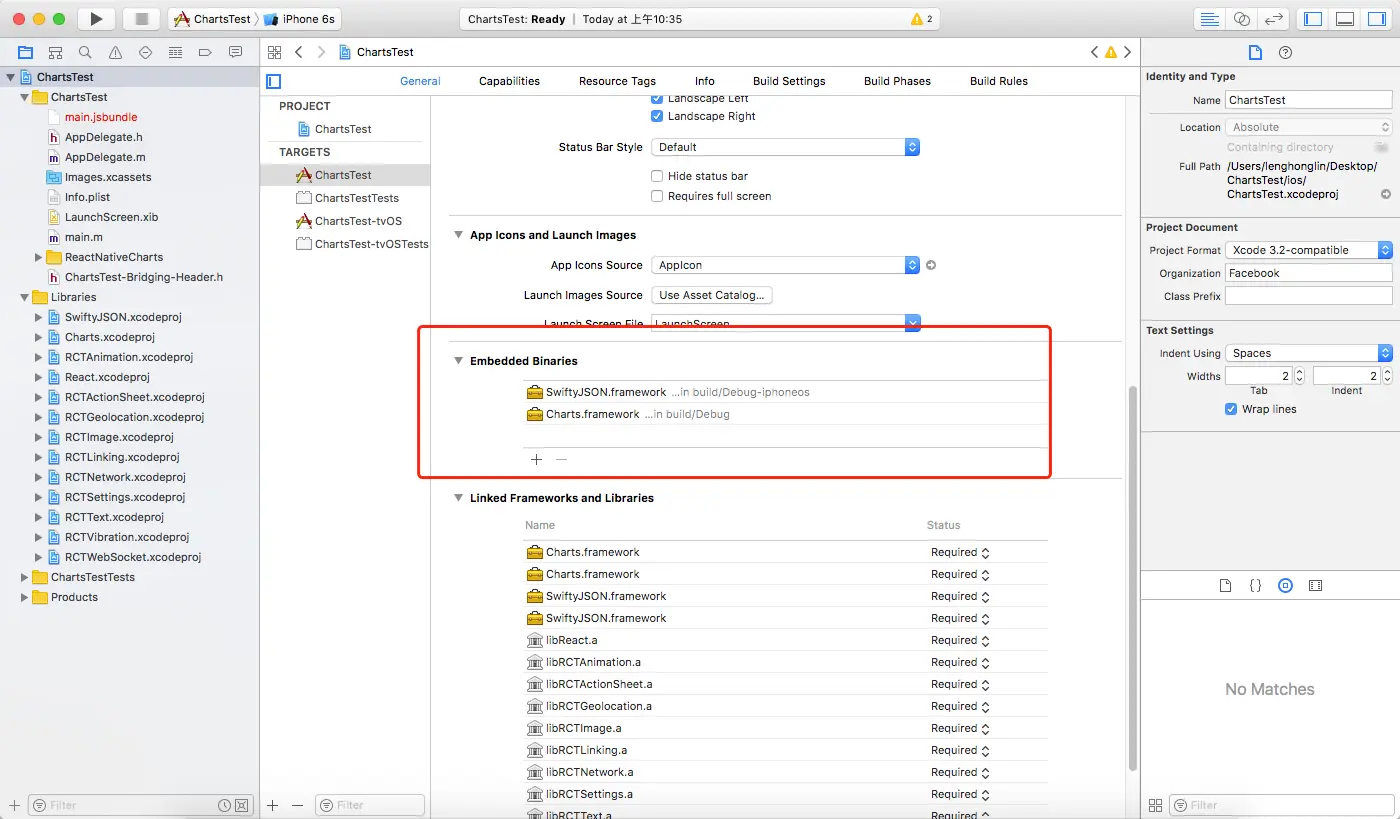Remove selected embedded binary with minus

click(561, 459)
